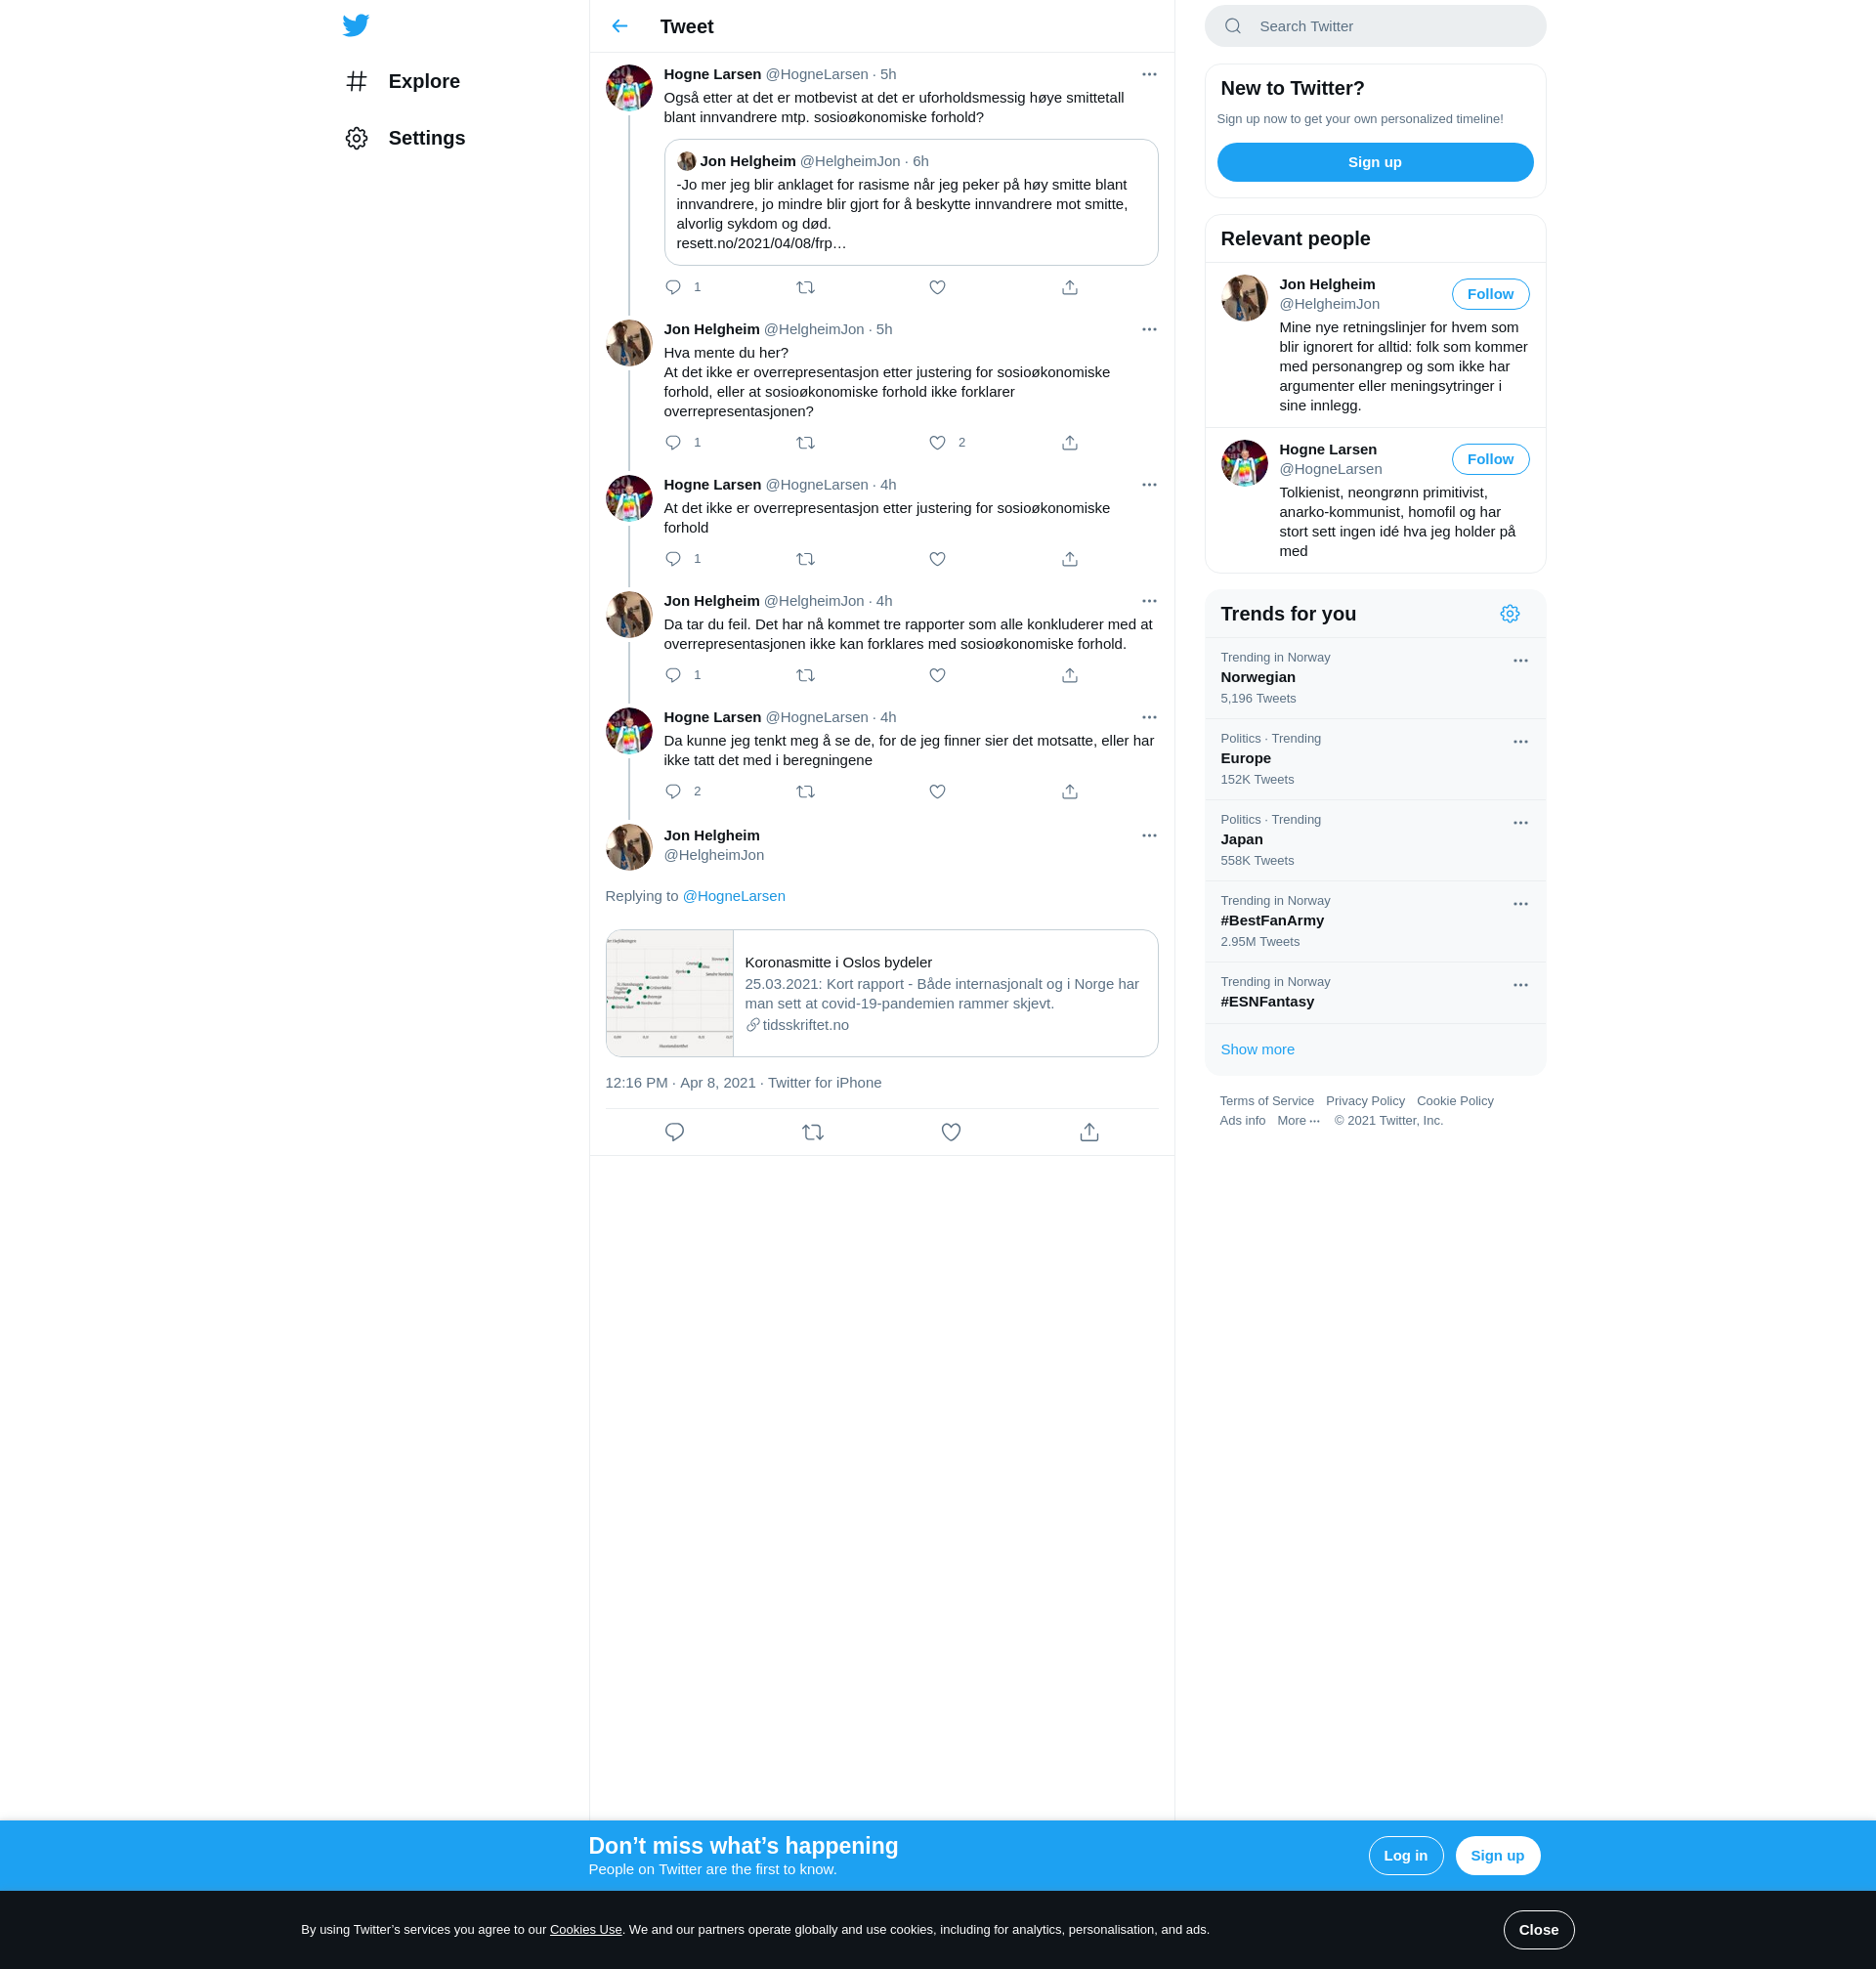Click the search magnifier icon

1233,26
